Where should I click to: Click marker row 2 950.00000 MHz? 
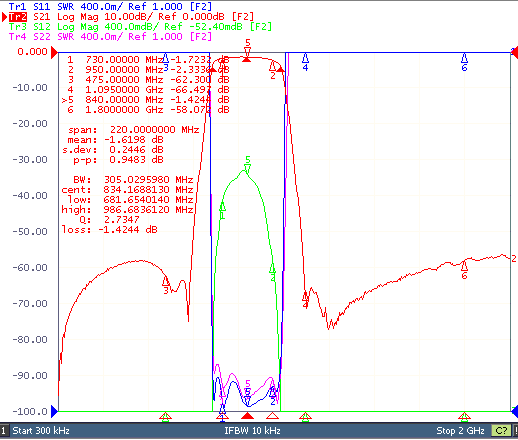[148, 70]
